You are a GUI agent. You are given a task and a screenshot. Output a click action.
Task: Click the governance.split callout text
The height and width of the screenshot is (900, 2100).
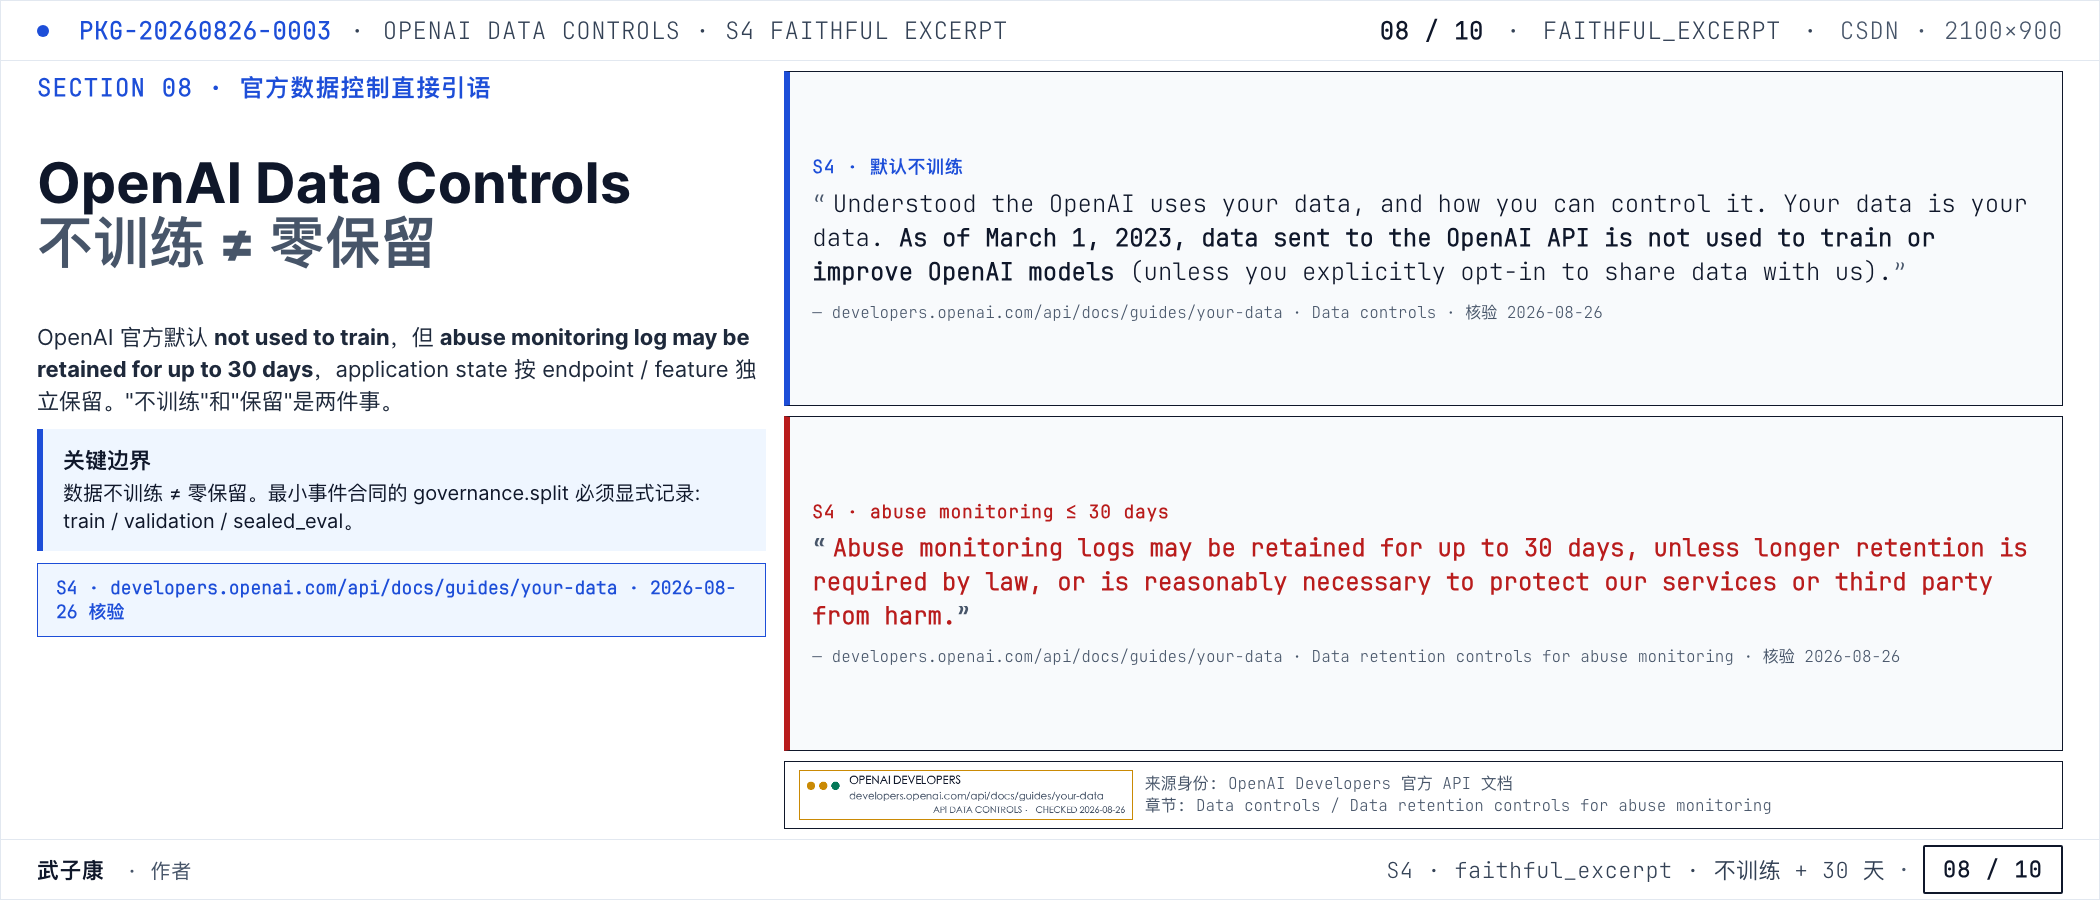(x=382, y=507)
